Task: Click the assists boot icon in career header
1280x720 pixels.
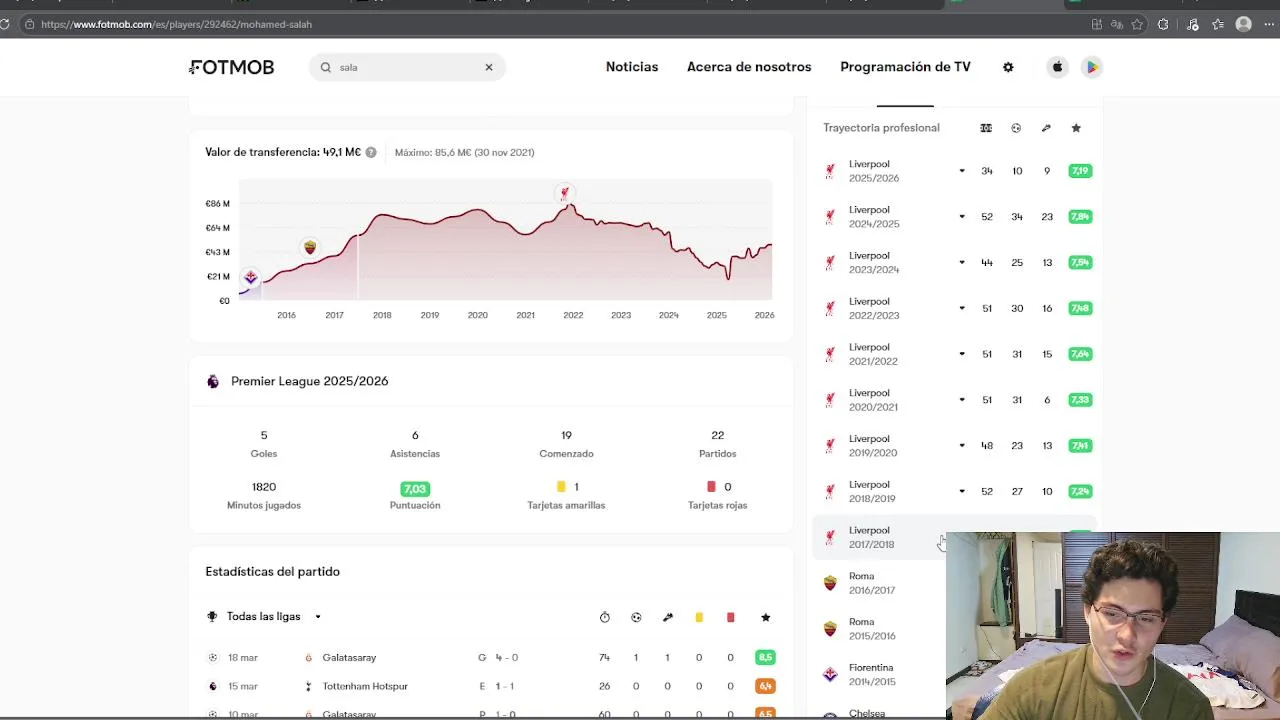Action: [x=1046, y=128]
